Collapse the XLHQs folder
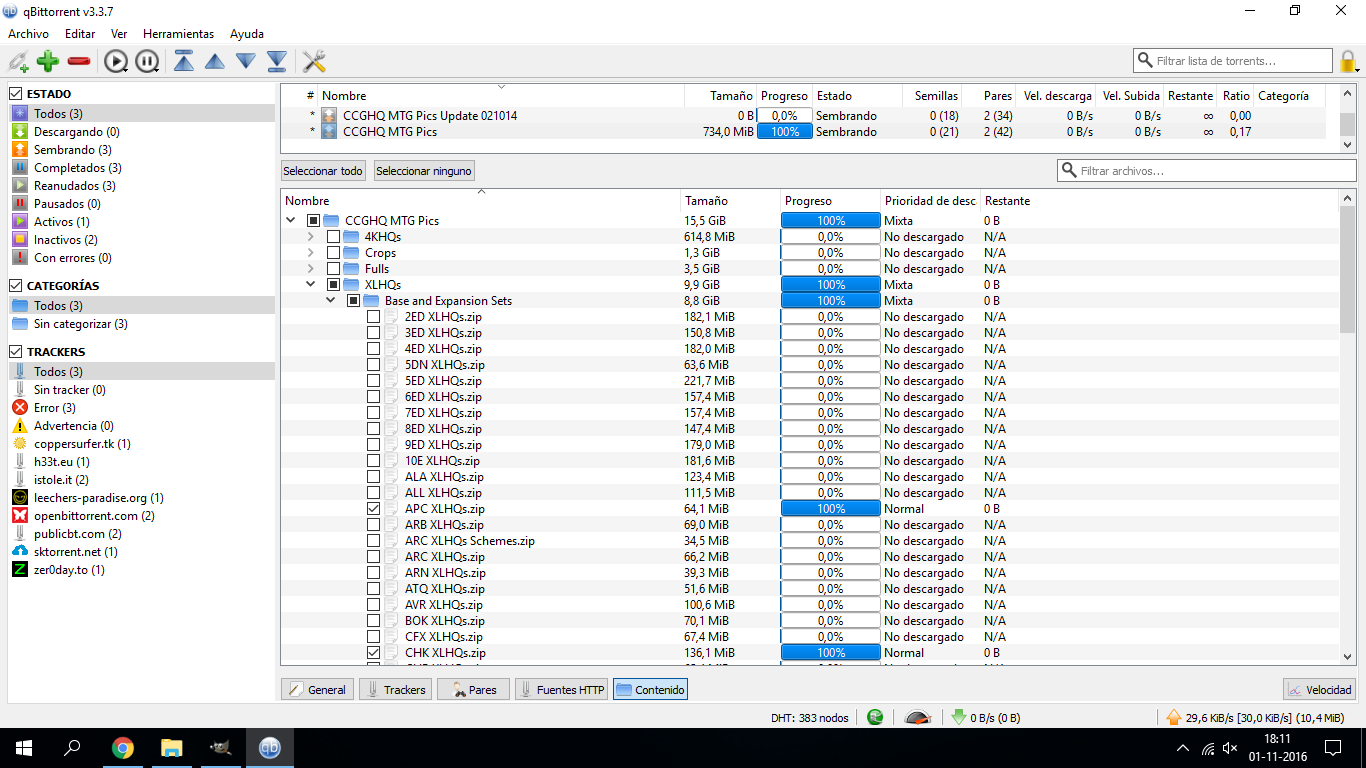This screenshot has width=1366, height=768. (310, 285)
